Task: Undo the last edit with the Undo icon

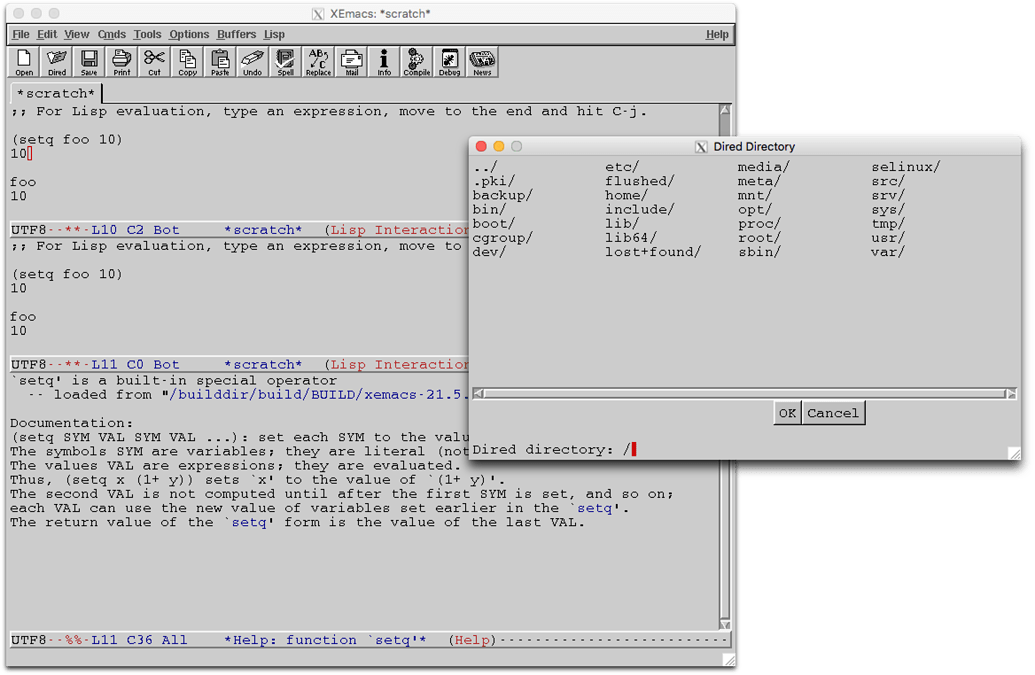Action: click(252, 61)
